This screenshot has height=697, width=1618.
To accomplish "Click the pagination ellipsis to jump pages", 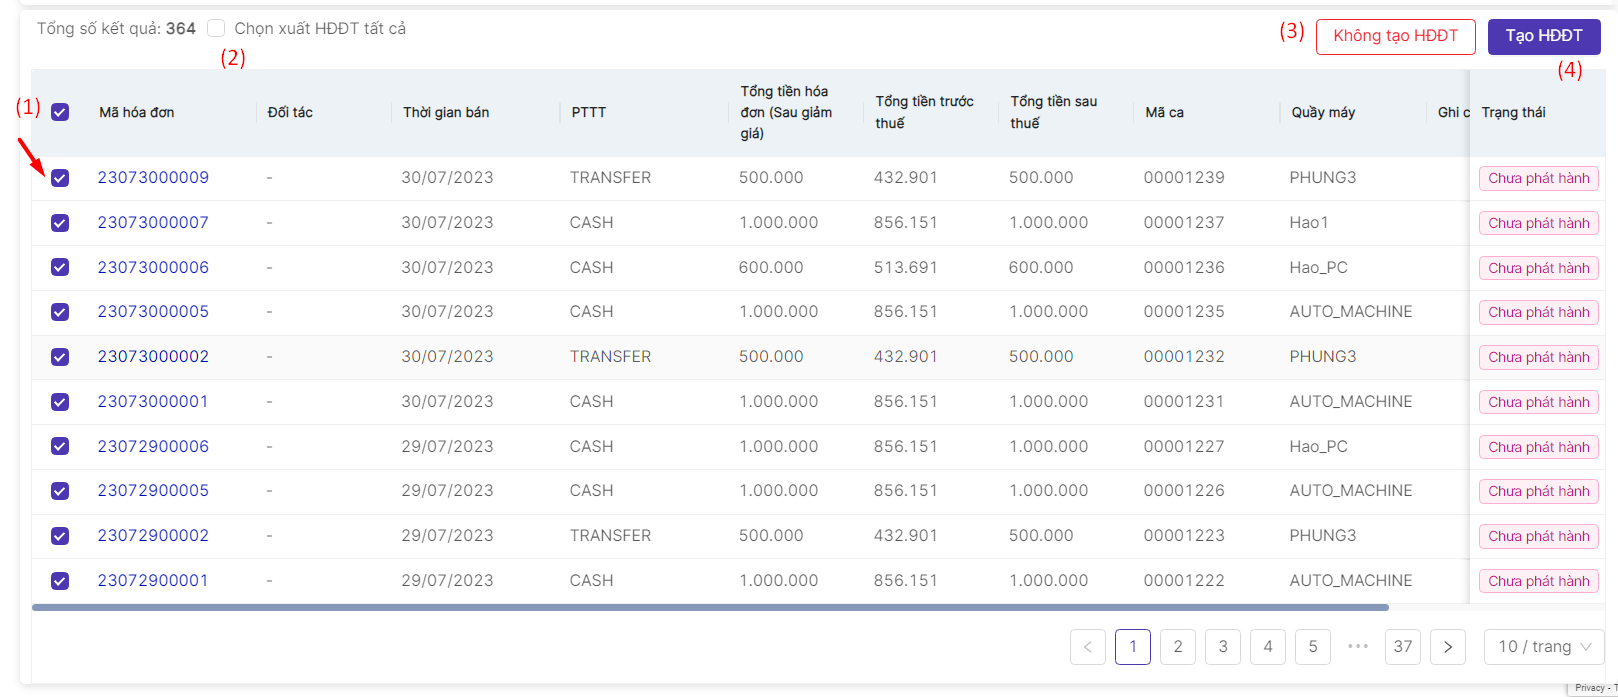I will click(x=1358, y=647).
